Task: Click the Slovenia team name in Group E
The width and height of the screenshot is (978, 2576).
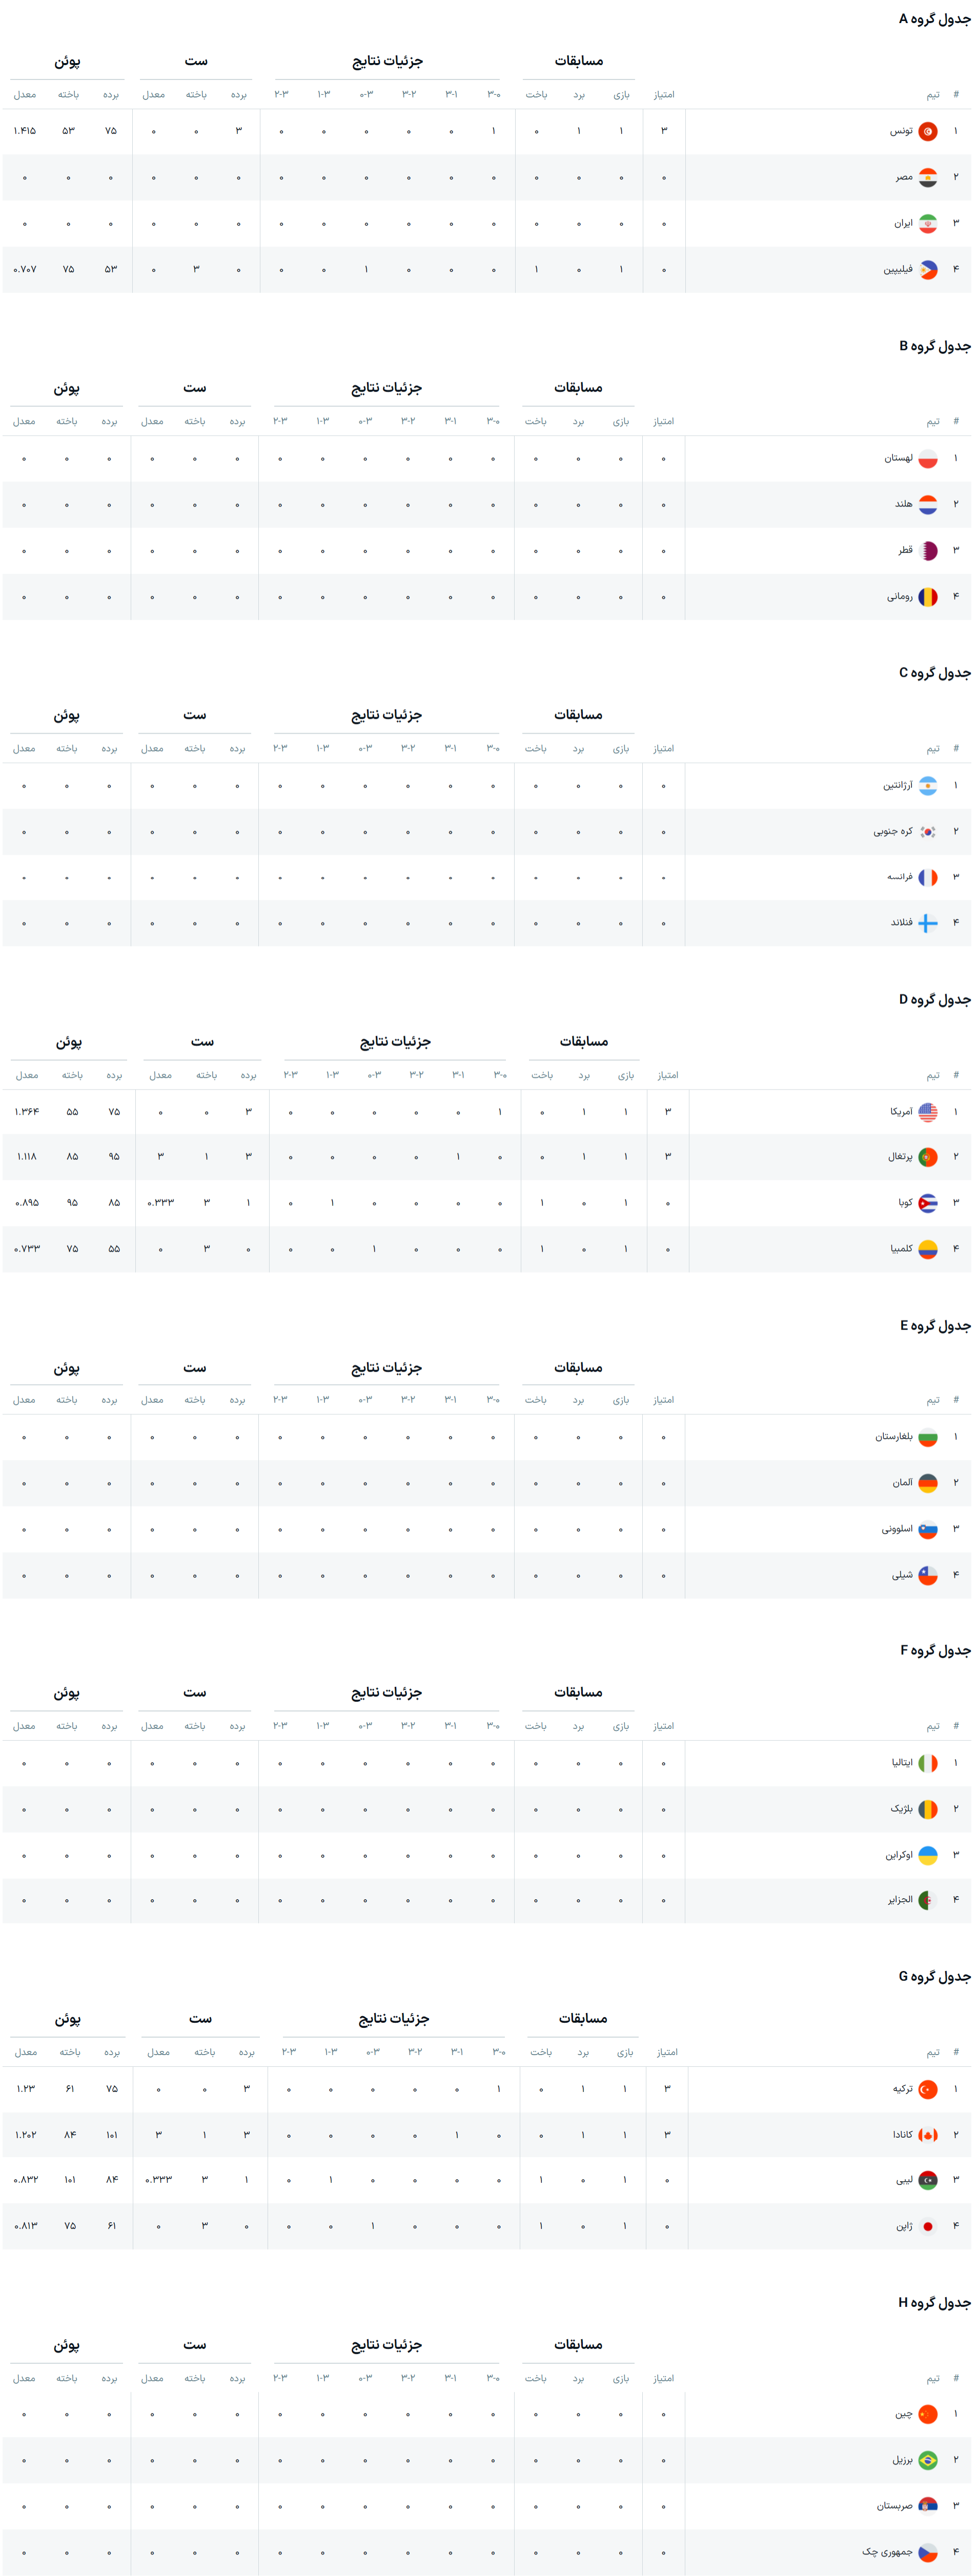Action: tap(896, 1529)
